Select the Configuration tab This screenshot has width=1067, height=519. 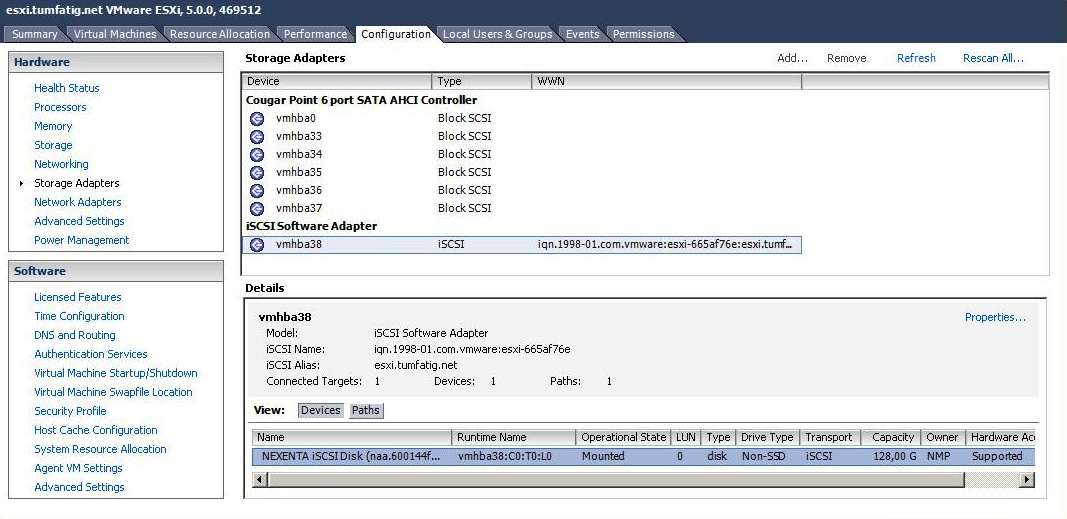tap(395, 34)
